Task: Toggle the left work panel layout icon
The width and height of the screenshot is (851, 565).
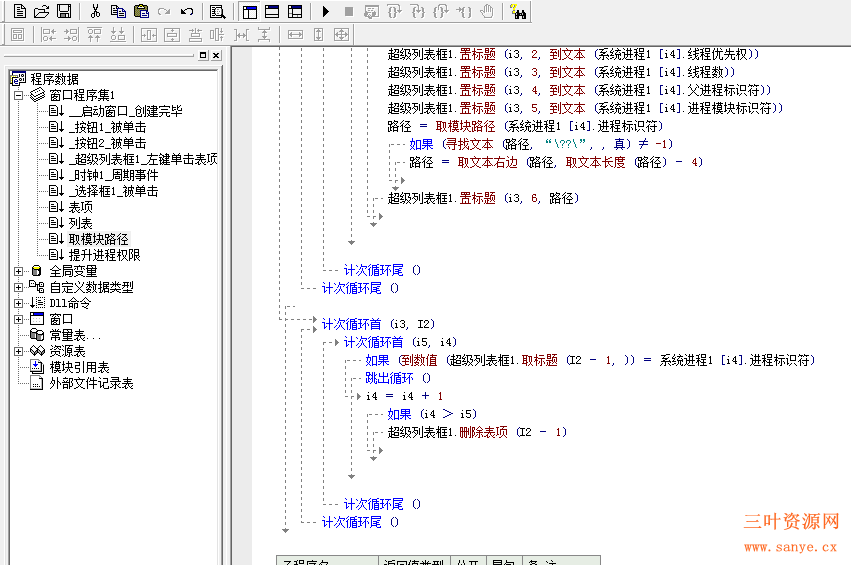Action: [x=250, y=11]
